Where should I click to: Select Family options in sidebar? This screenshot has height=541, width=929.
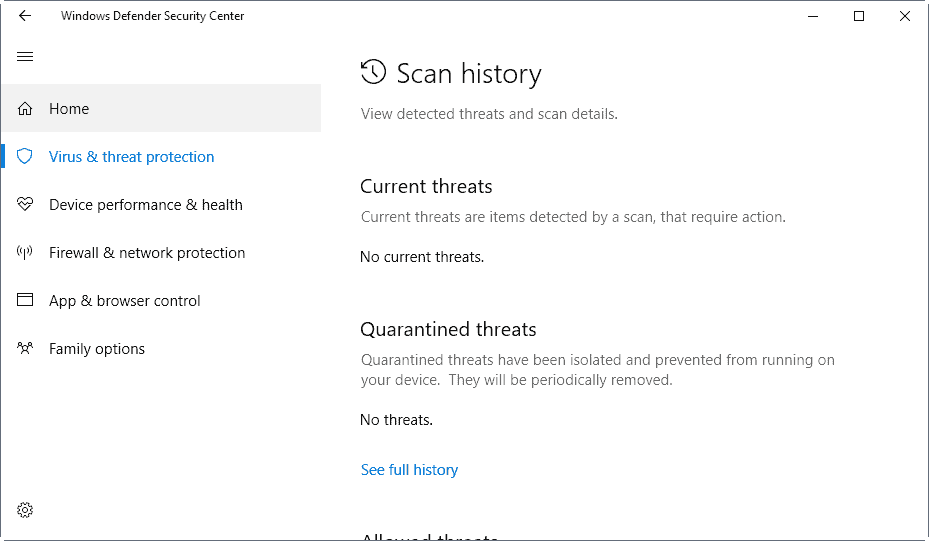point(161,348)
